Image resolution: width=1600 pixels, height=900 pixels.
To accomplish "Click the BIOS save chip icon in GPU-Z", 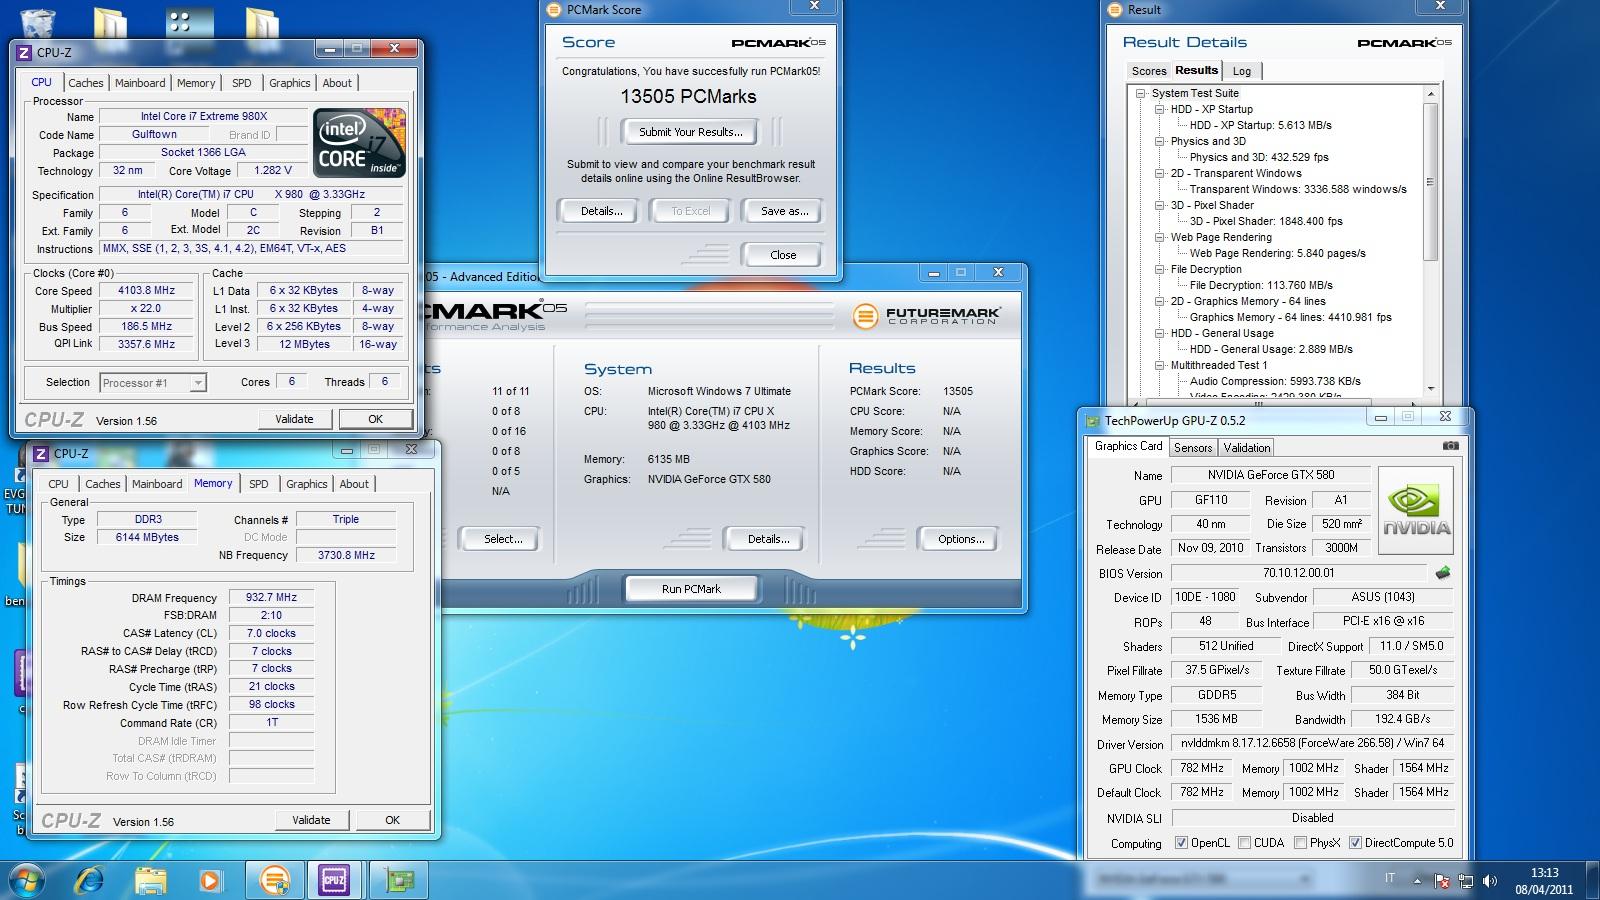I will [x=1442, y=574].
